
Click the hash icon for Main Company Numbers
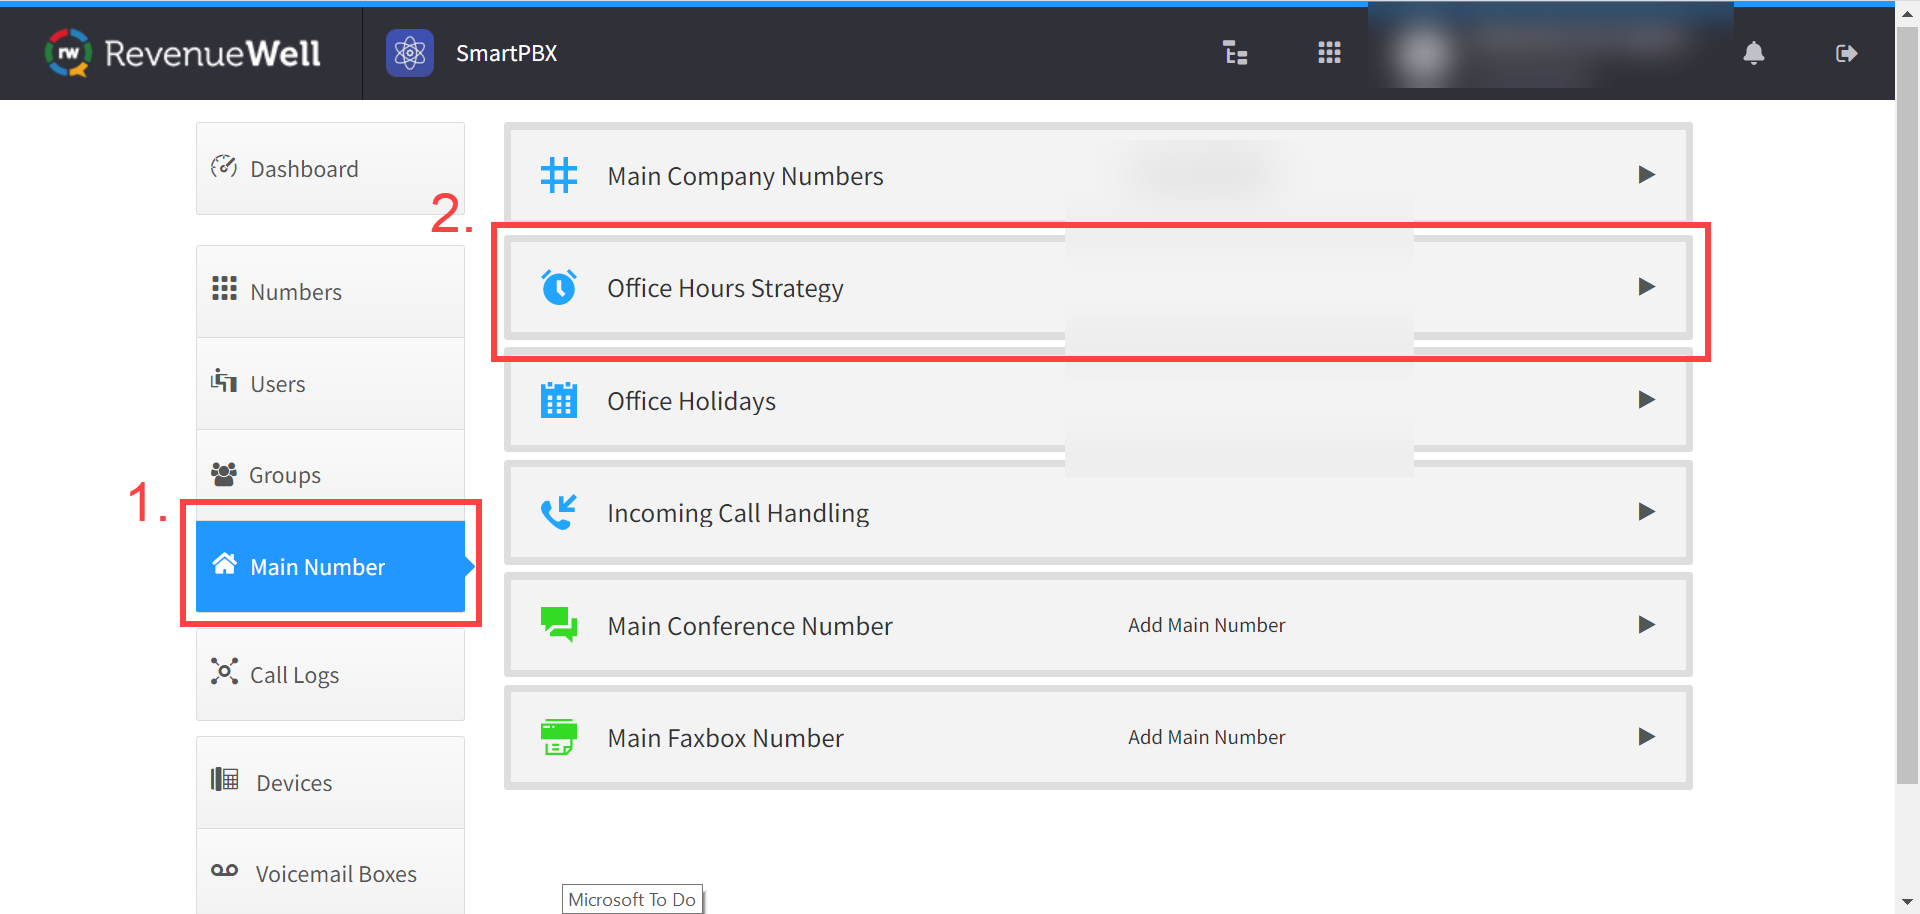[559, 175]
